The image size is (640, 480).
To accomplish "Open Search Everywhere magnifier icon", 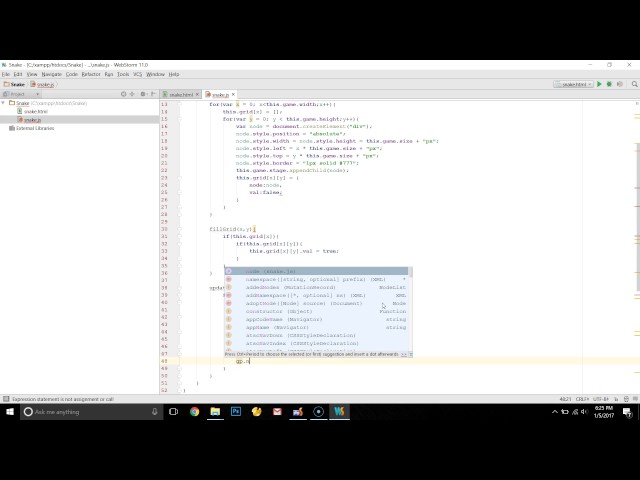I will (634, 84).
